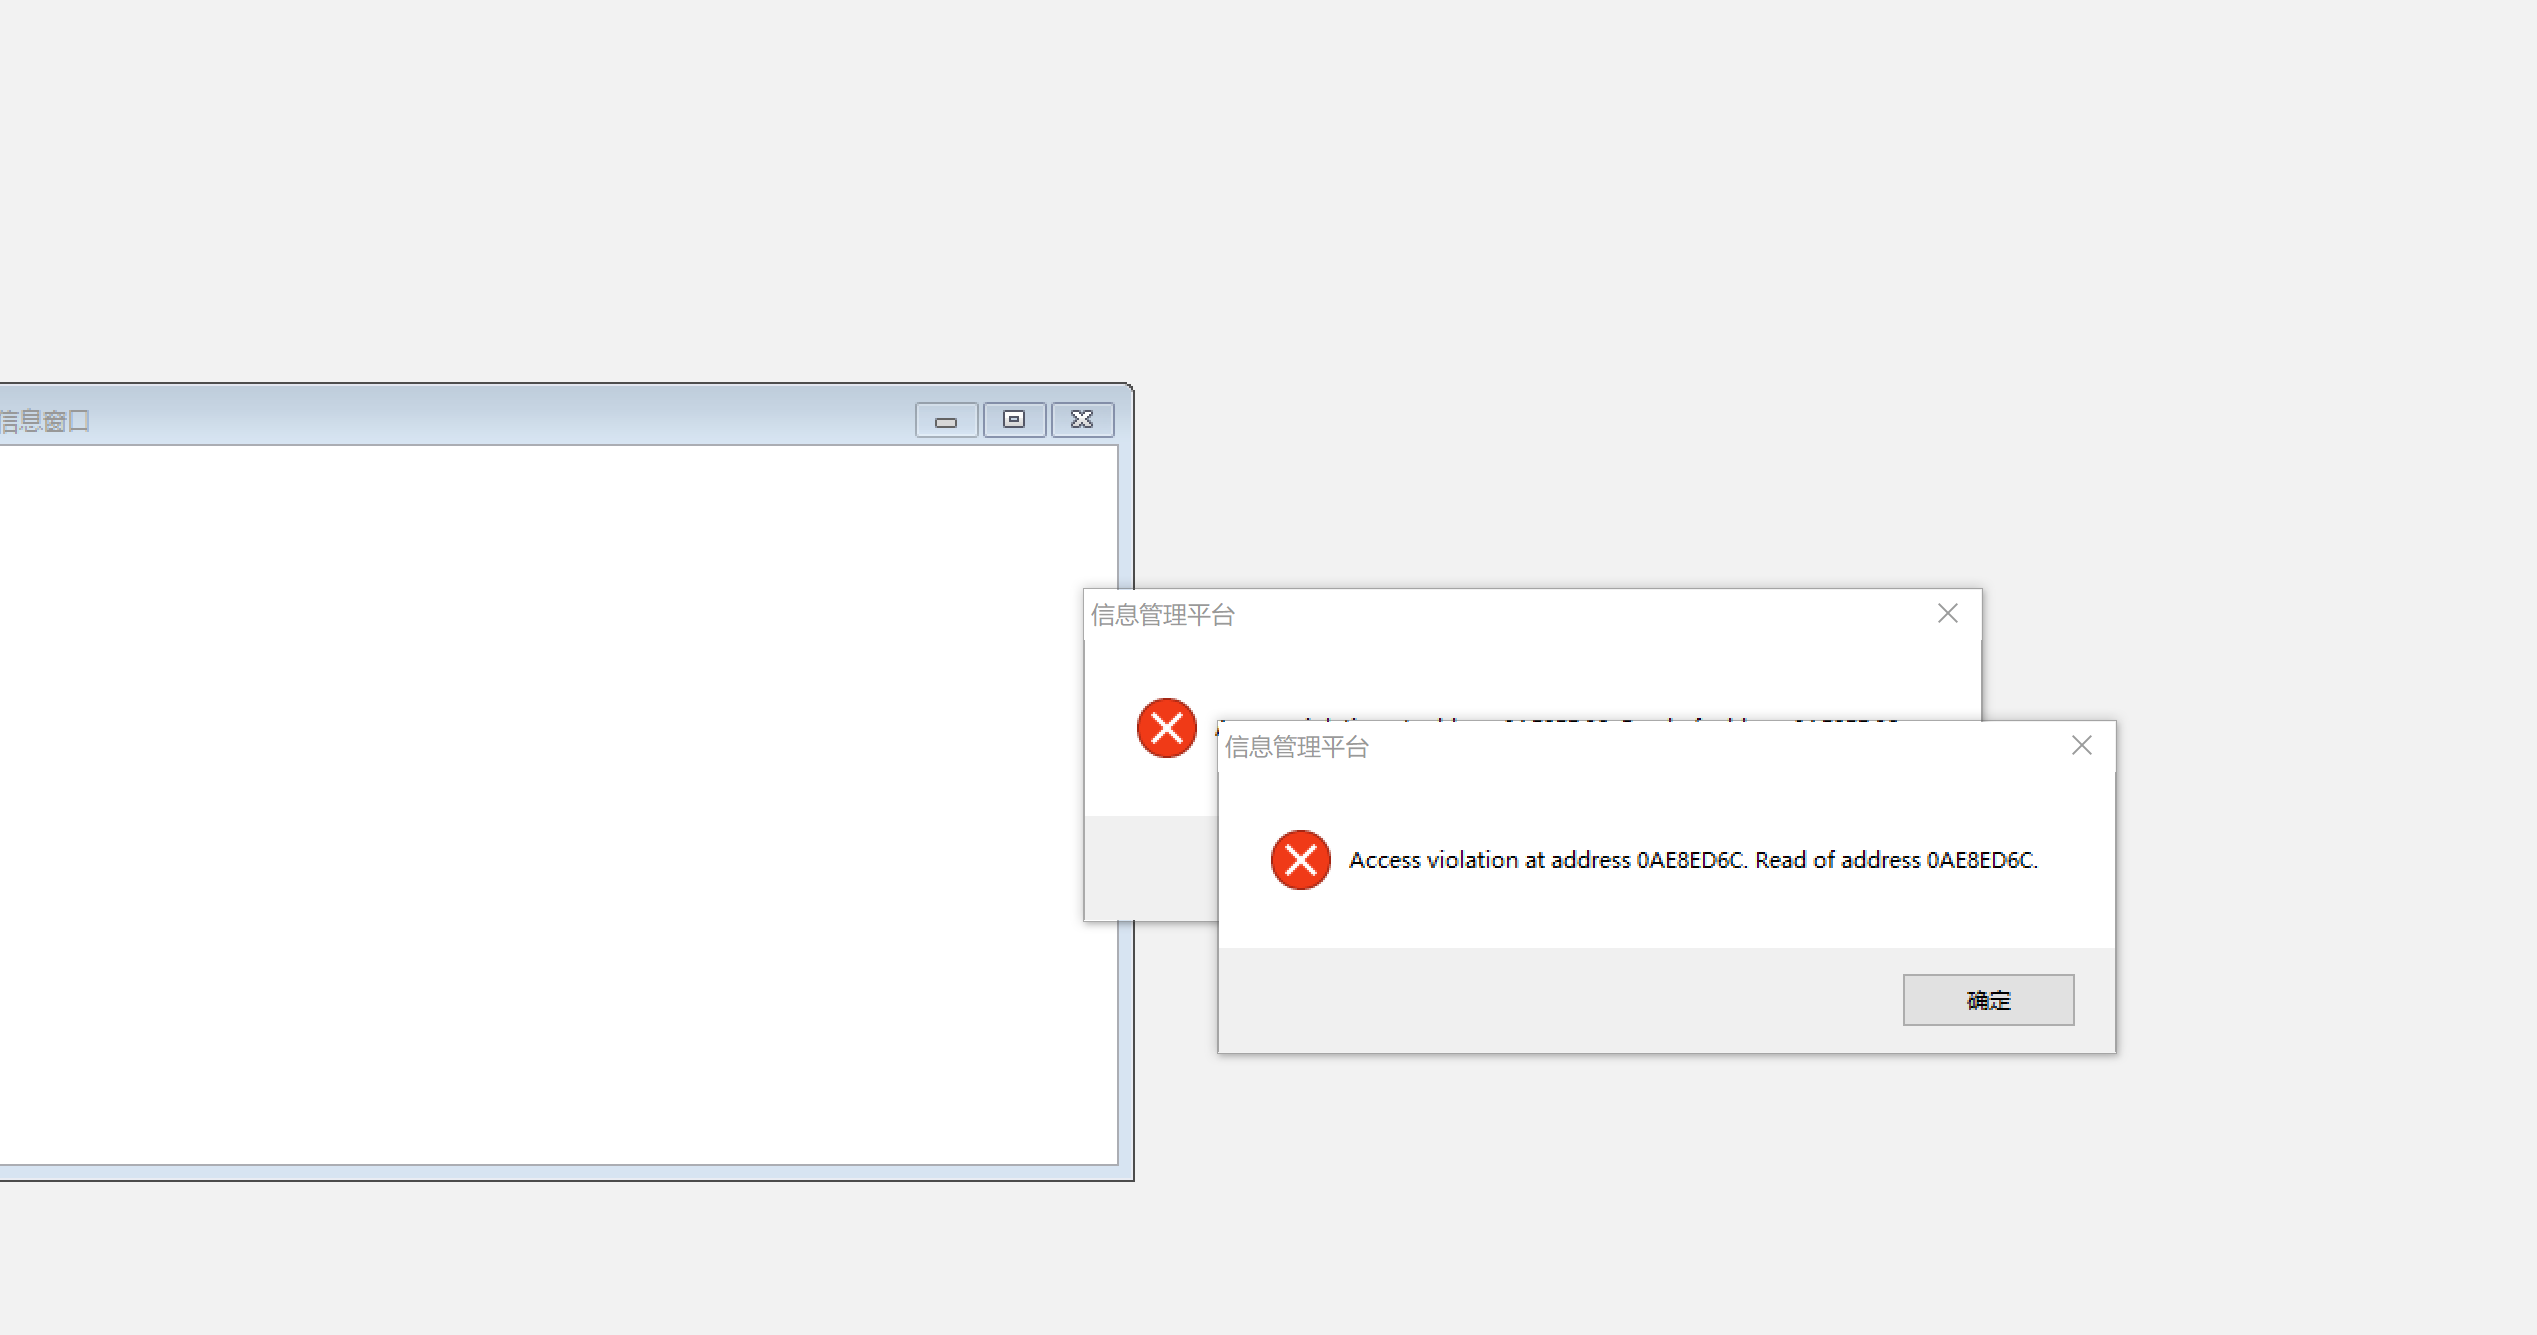
Task: Restore the 信息窗口 window size
Action: [1014, 421]
